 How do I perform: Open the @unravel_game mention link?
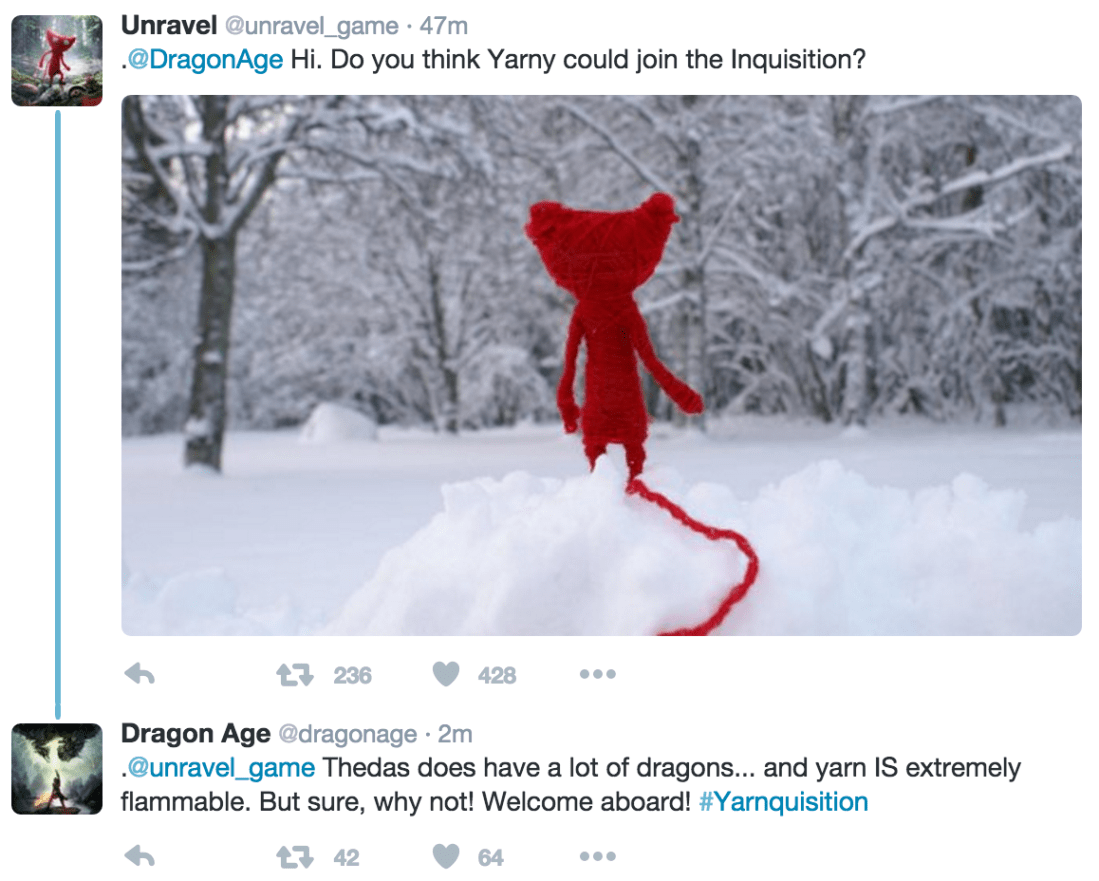[x=221, y=768]
